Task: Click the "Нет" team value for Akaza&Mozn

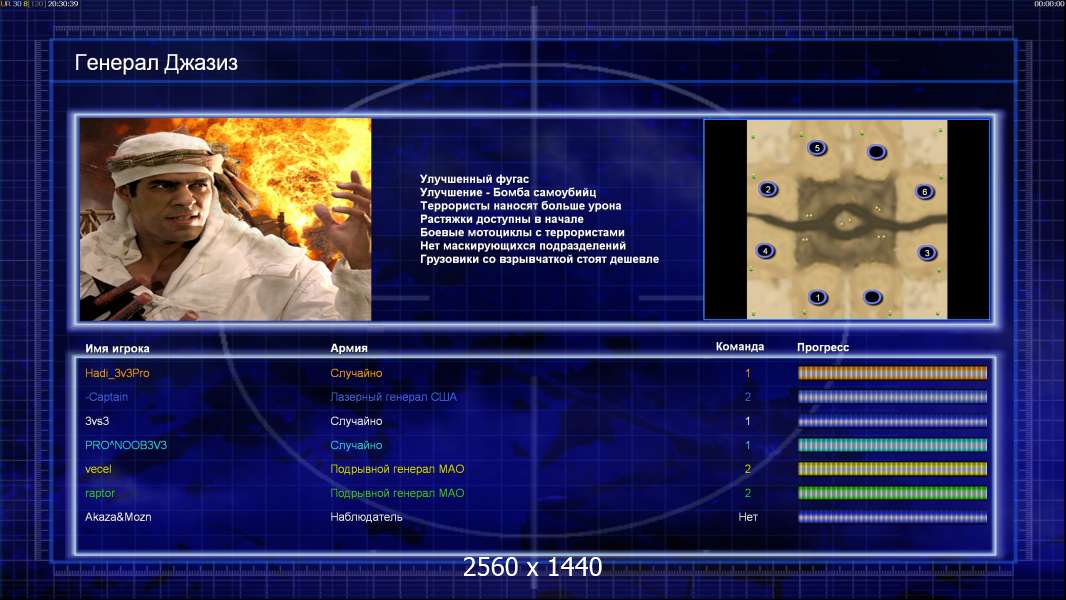Action: (748, 517)
